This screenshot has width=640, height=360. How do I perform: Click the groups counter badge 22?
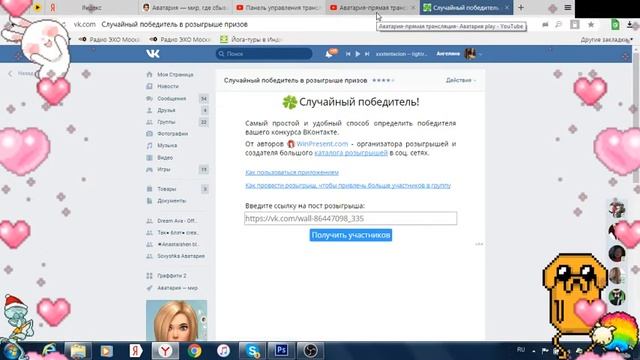click(x=204, y=122)
